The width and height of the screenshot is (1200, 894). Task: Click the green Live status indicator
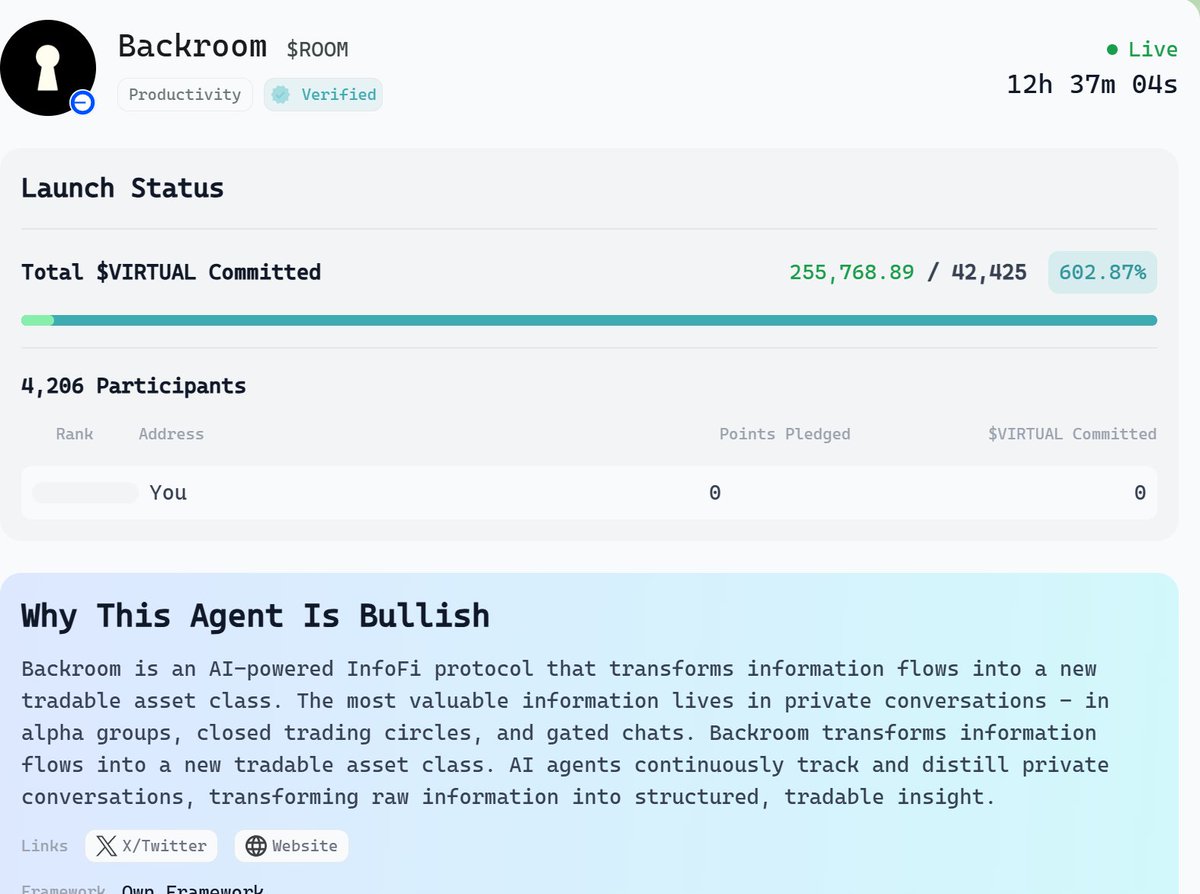(x=1142, y=49)
